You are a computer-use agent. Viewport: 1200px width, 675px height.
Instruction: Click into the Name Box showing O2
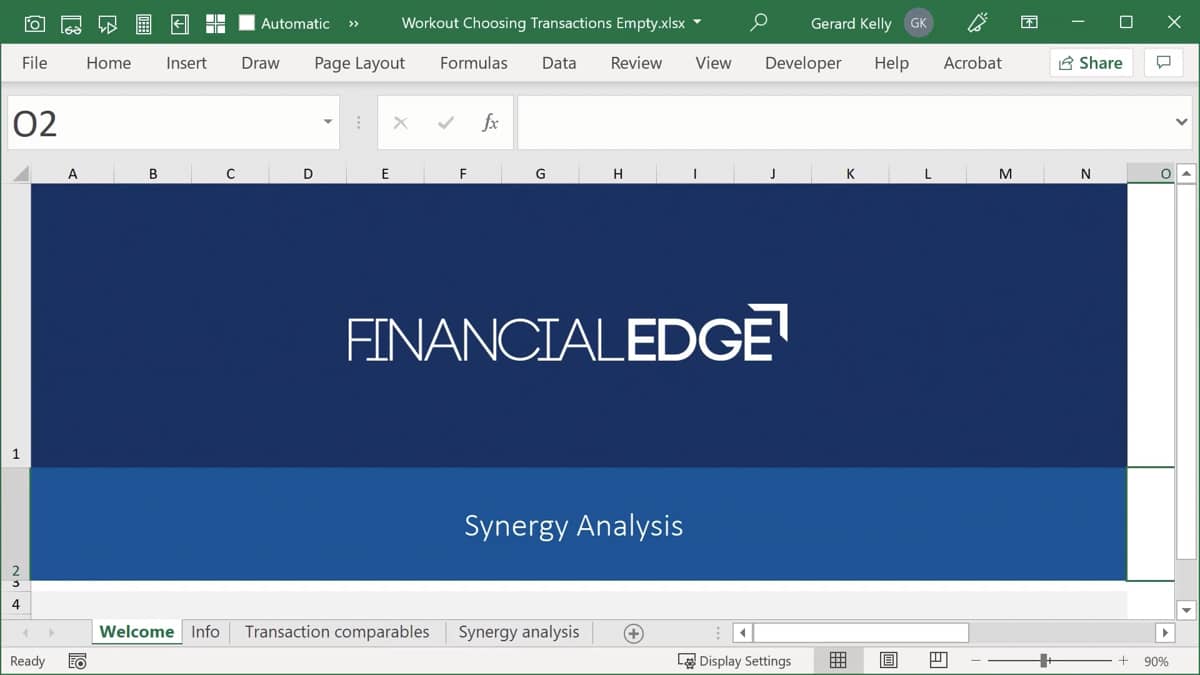tap(160, 123)
